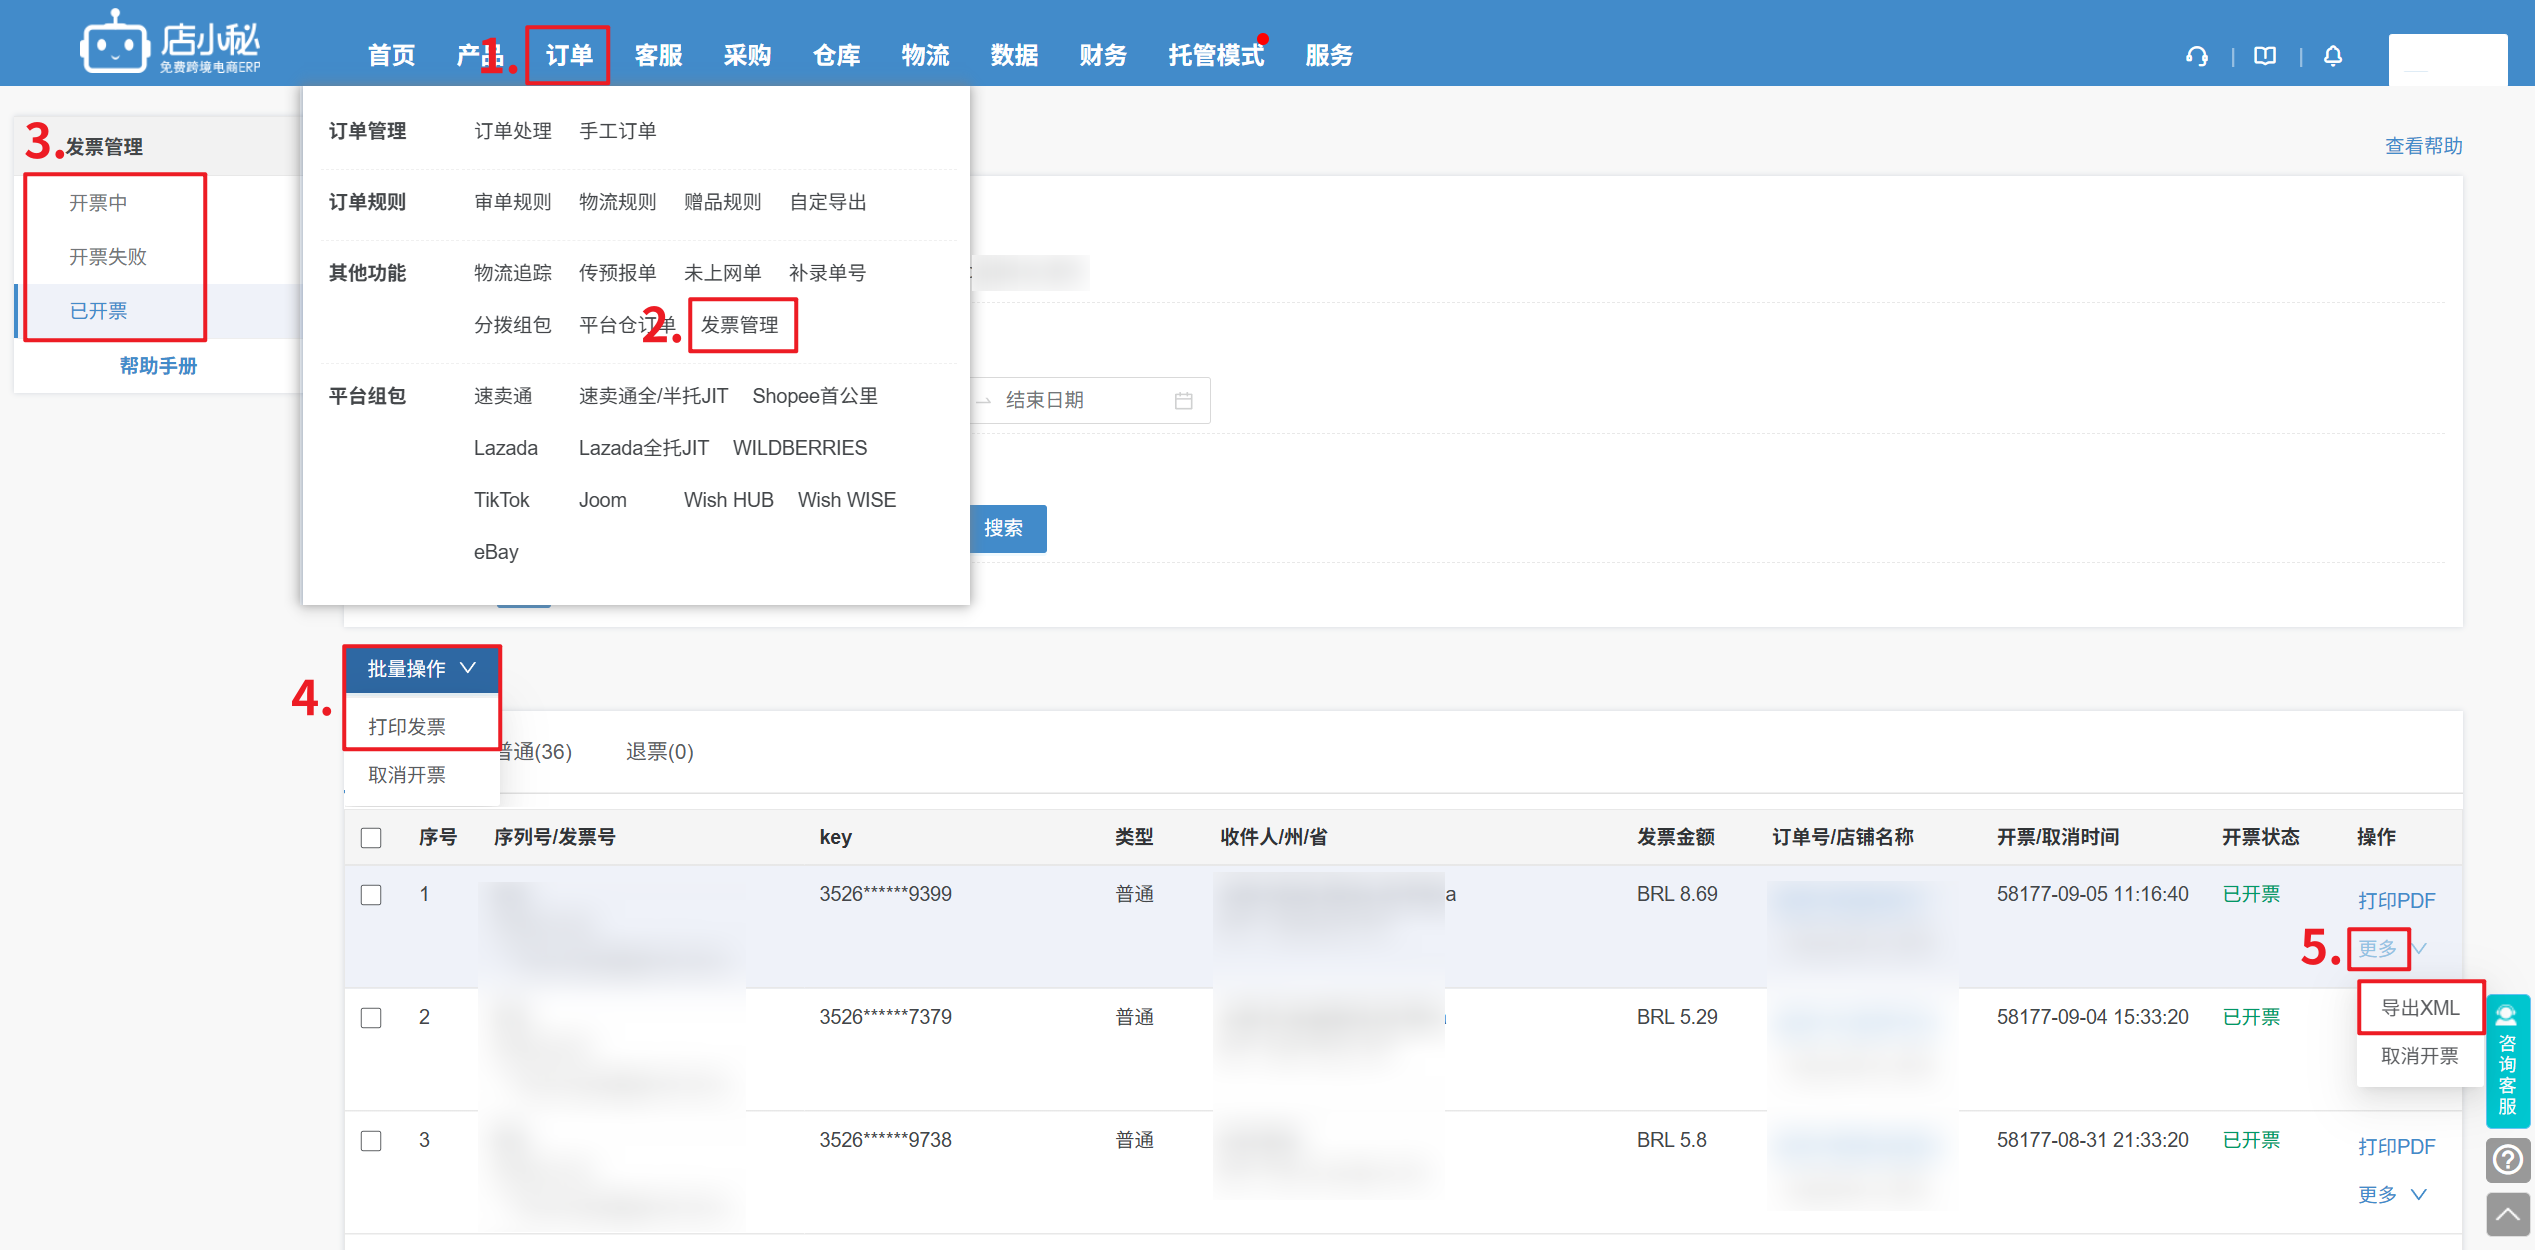The width and height of the screenshot is (2535, 1250).
Task: Open the 查看帮助 link
Action: [2423, 146]
